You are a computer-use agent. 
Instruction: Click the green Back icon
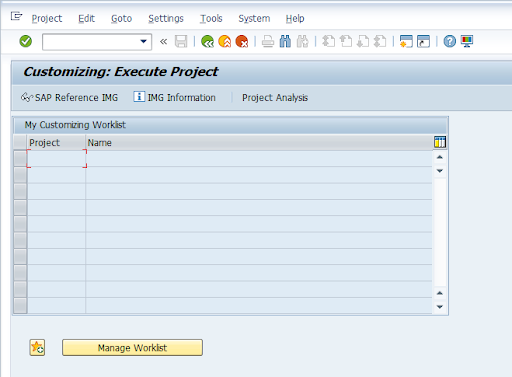[x=207, y=42]
